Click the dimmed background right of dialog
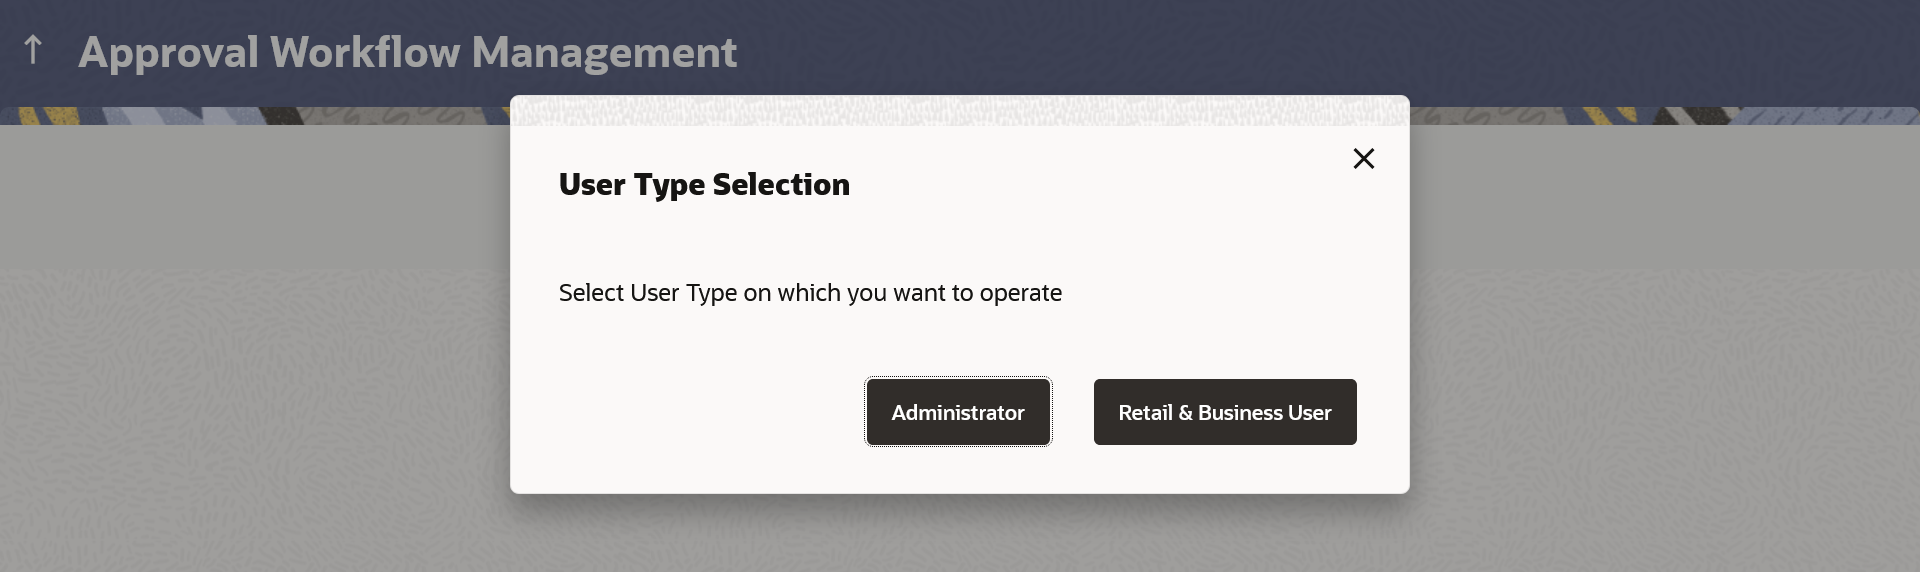 pos(1660,350)
